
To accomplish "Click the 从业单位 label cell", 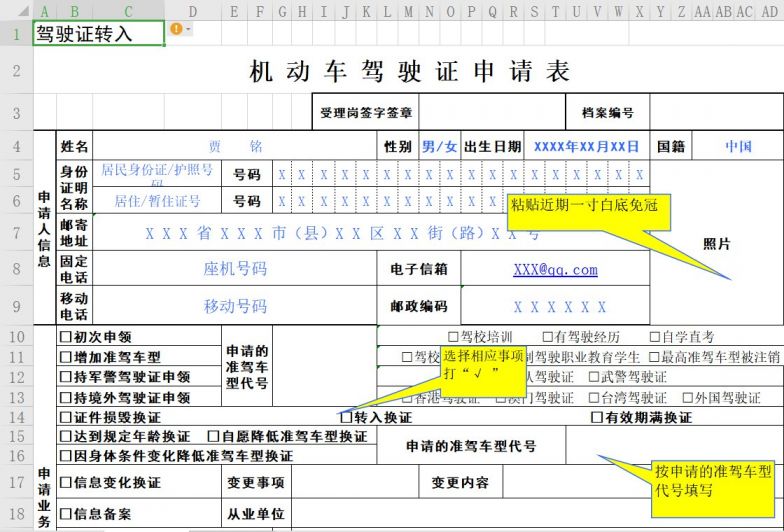I will coord(256,514).
